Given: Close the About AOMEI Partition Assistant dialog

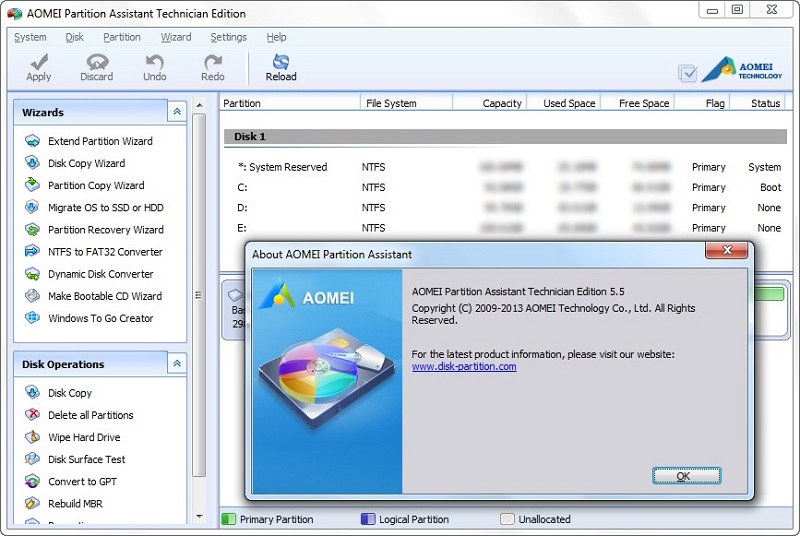Looking at the screenshot, I should point(727,250).
